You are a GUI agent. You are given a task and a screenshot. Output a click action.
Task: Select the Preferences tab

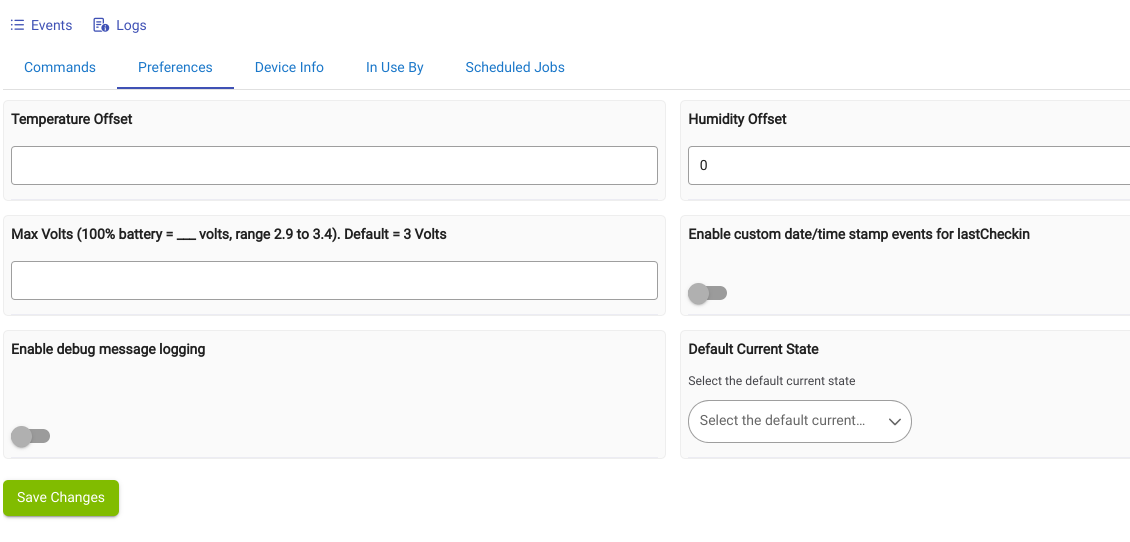click(x=175, y=68)
